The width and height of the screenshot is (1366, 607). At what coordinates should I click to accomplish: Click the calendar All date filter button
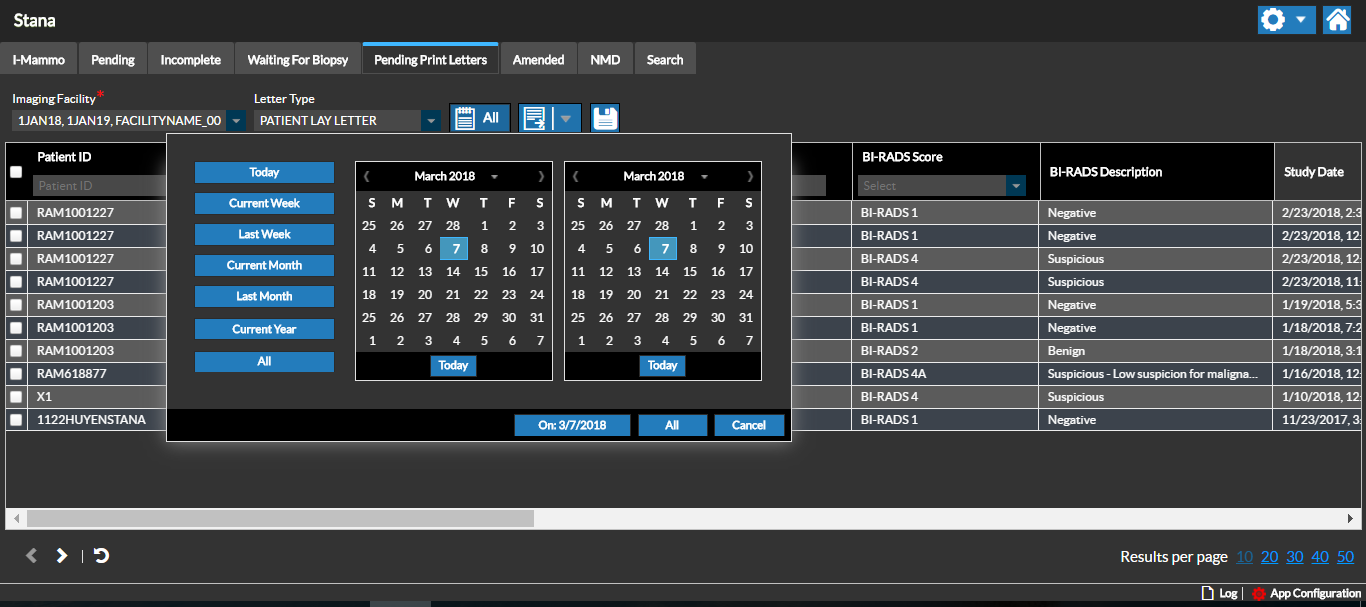(x=480, y=118)
